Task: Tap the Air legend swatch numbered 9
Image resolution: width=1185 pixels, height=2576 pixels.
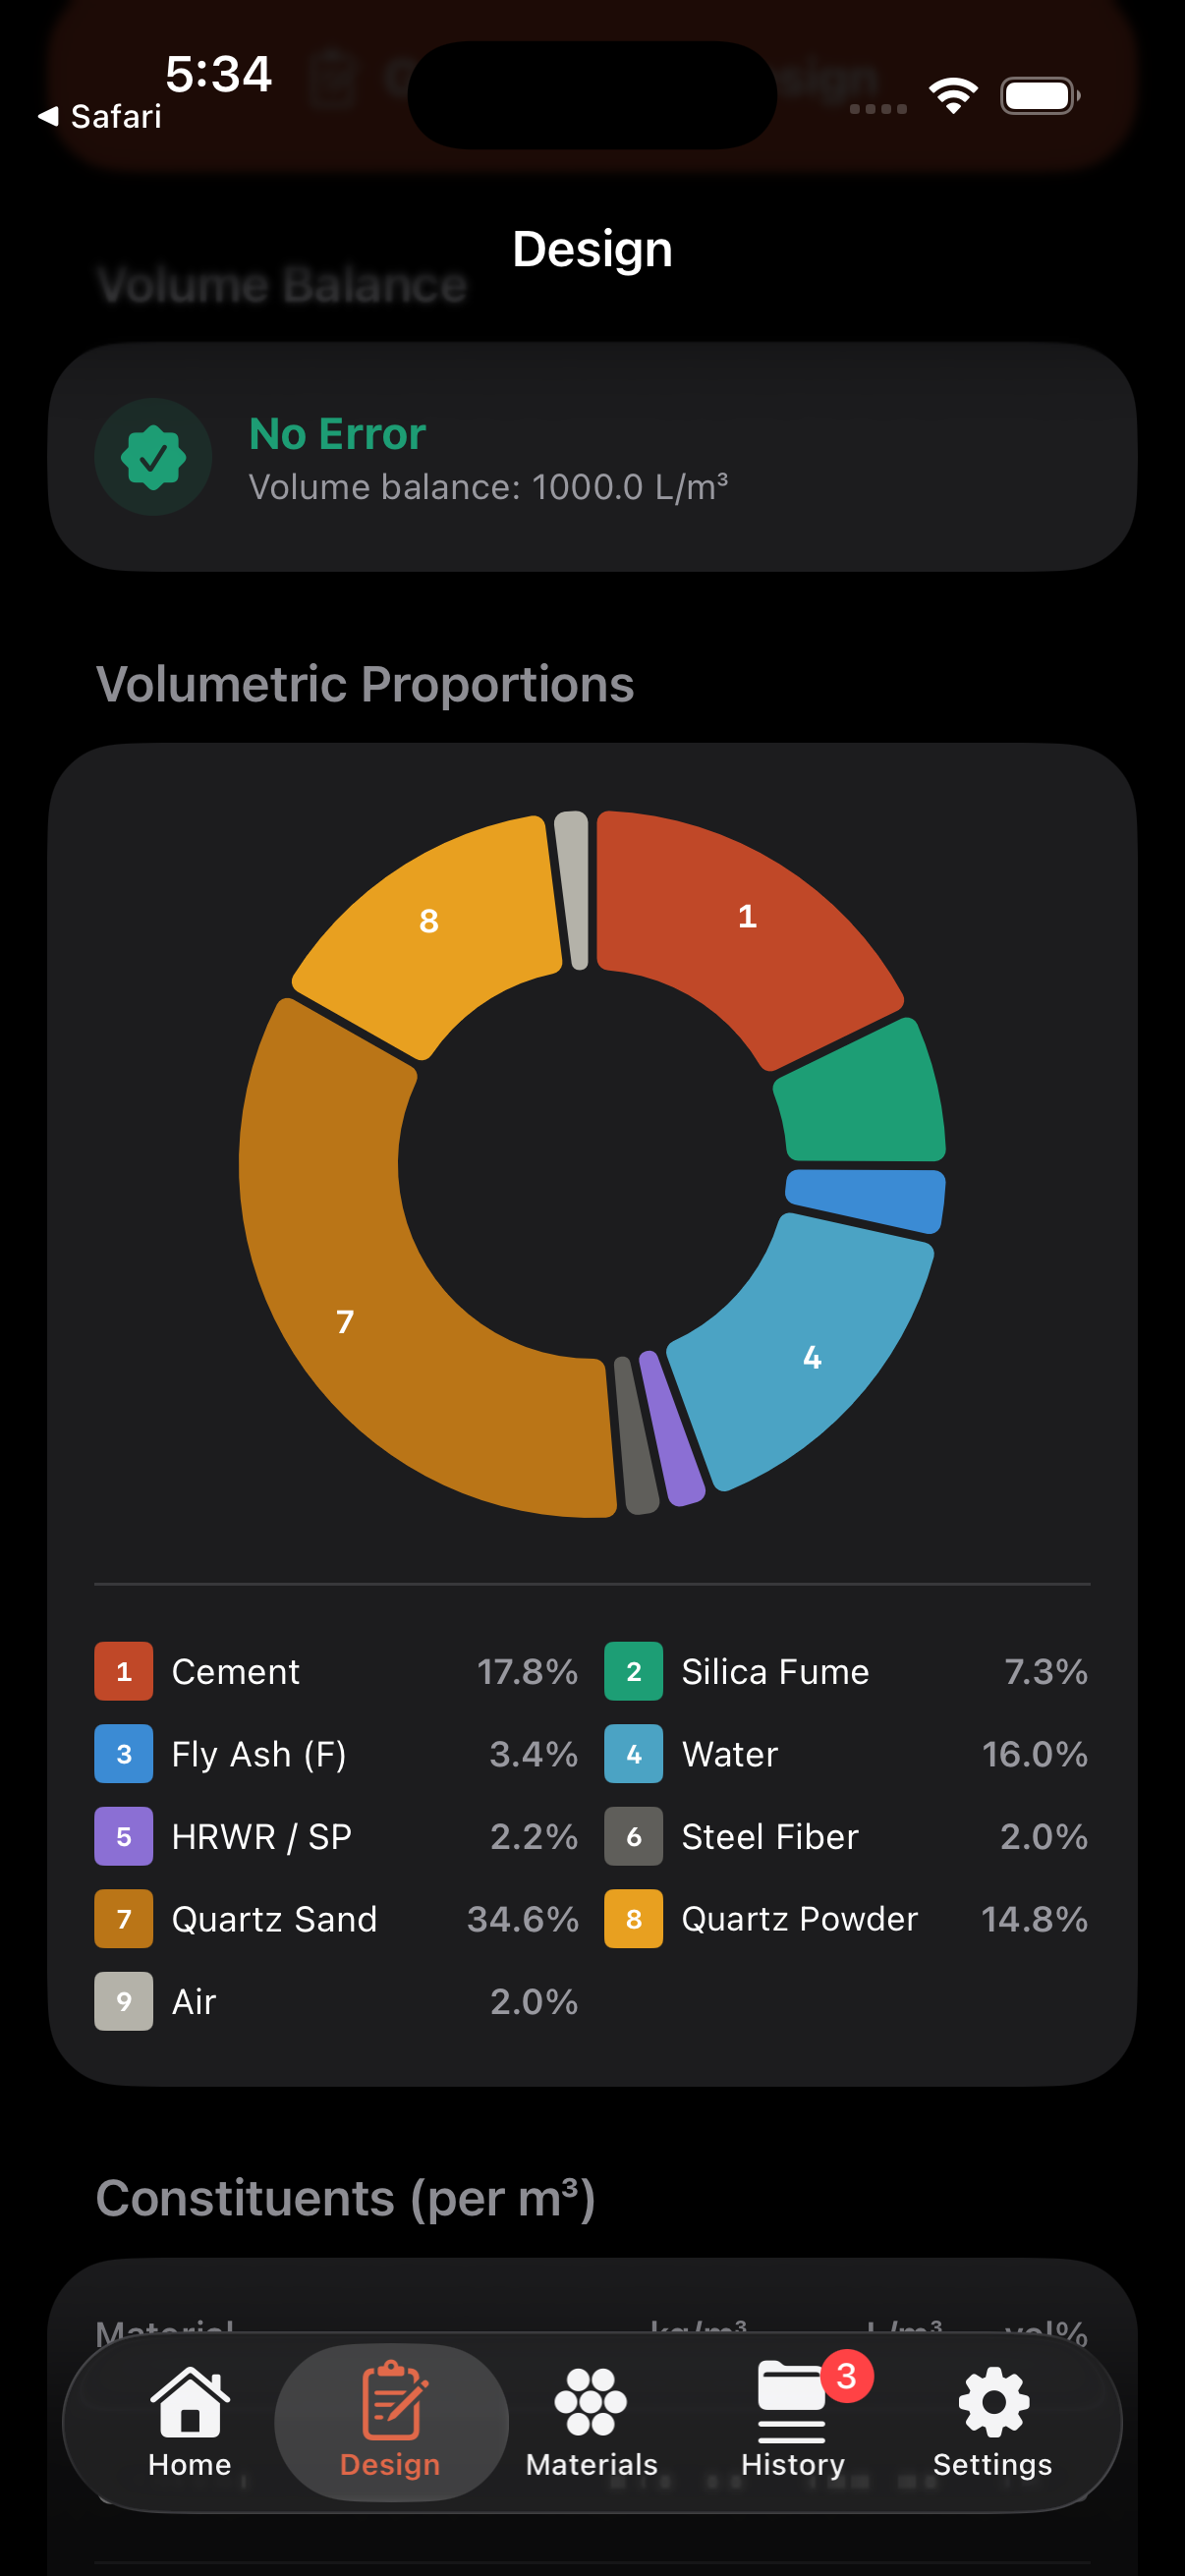Action: point(124,2001)
